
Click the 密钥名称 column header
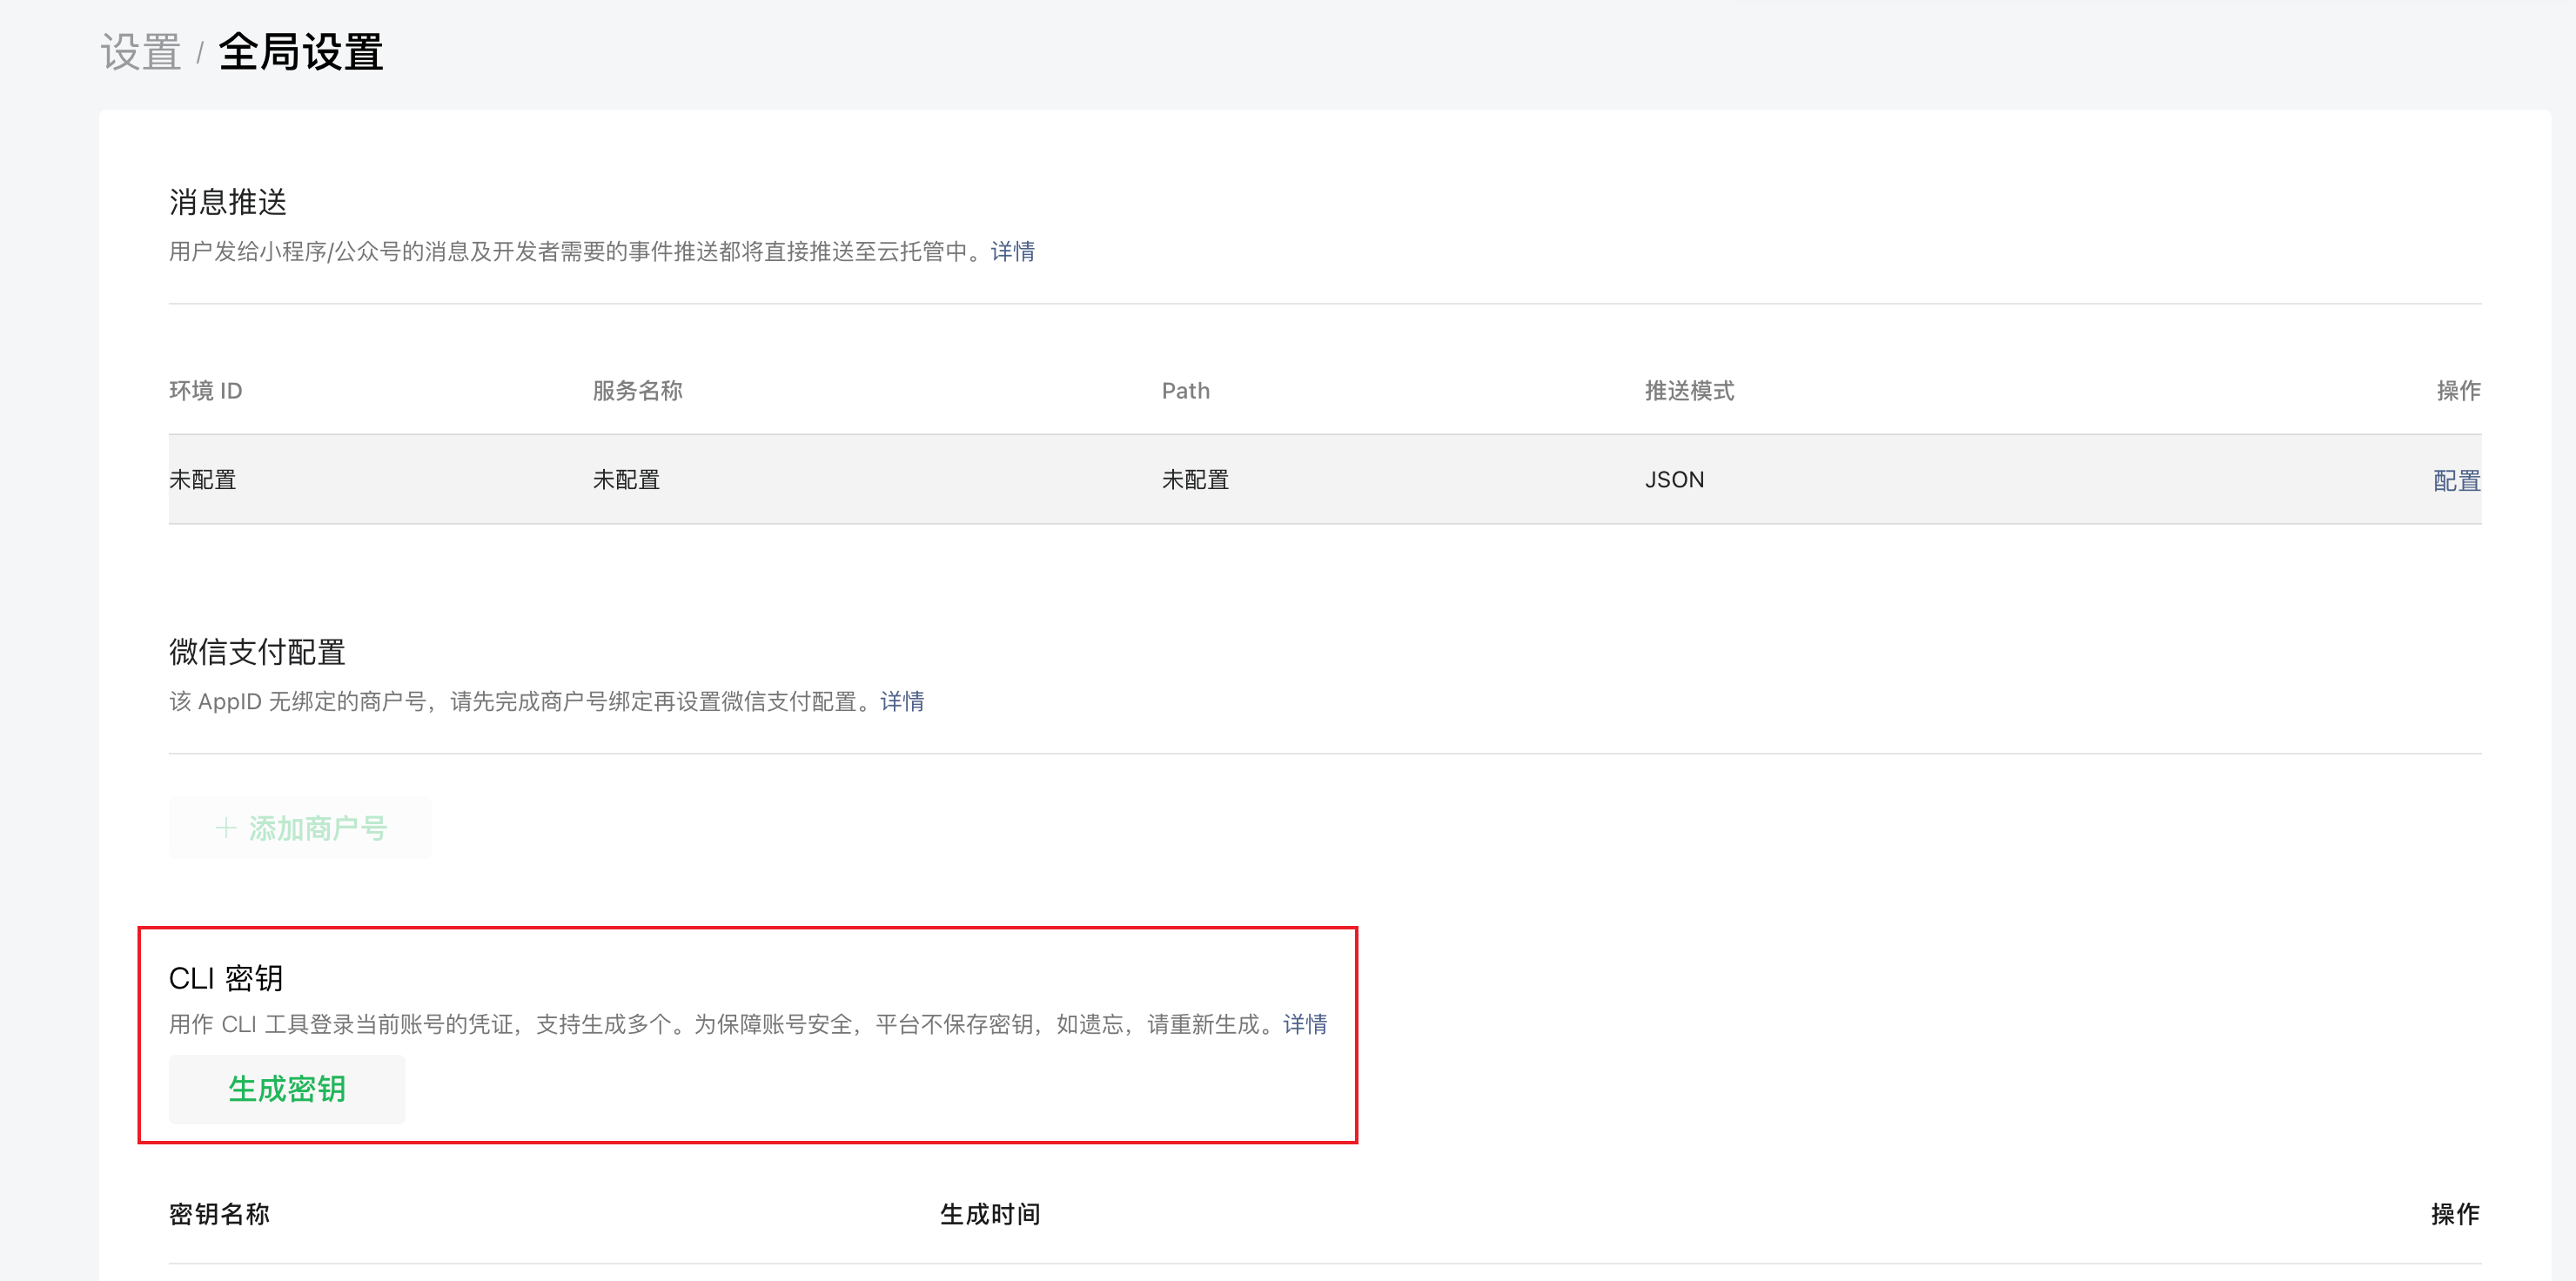[219, 1213]
